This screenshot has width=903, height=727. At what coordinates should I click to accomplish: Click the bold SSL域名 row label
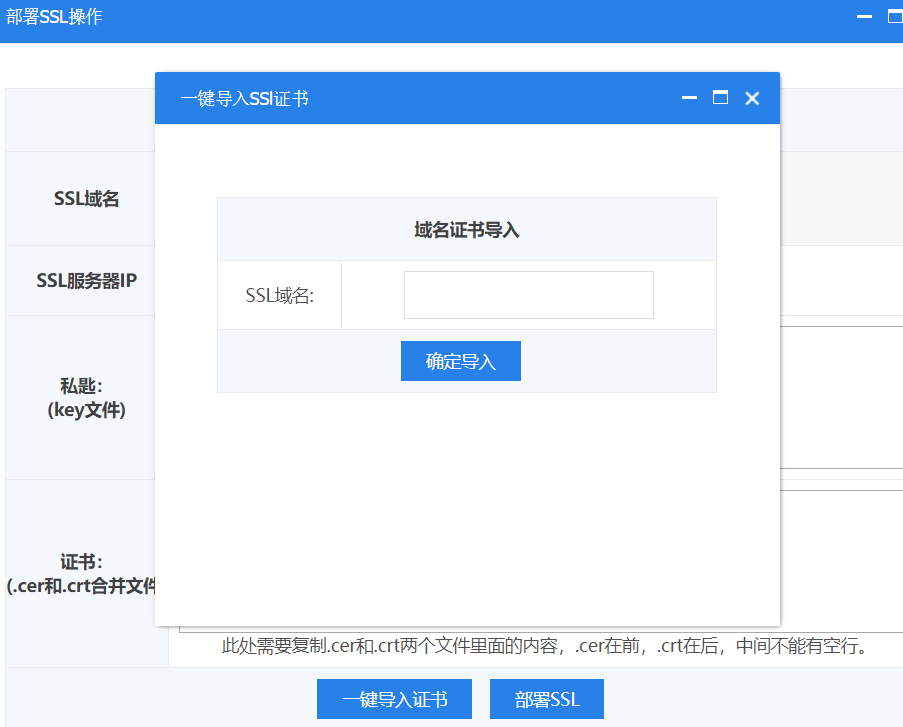[86, 199]
